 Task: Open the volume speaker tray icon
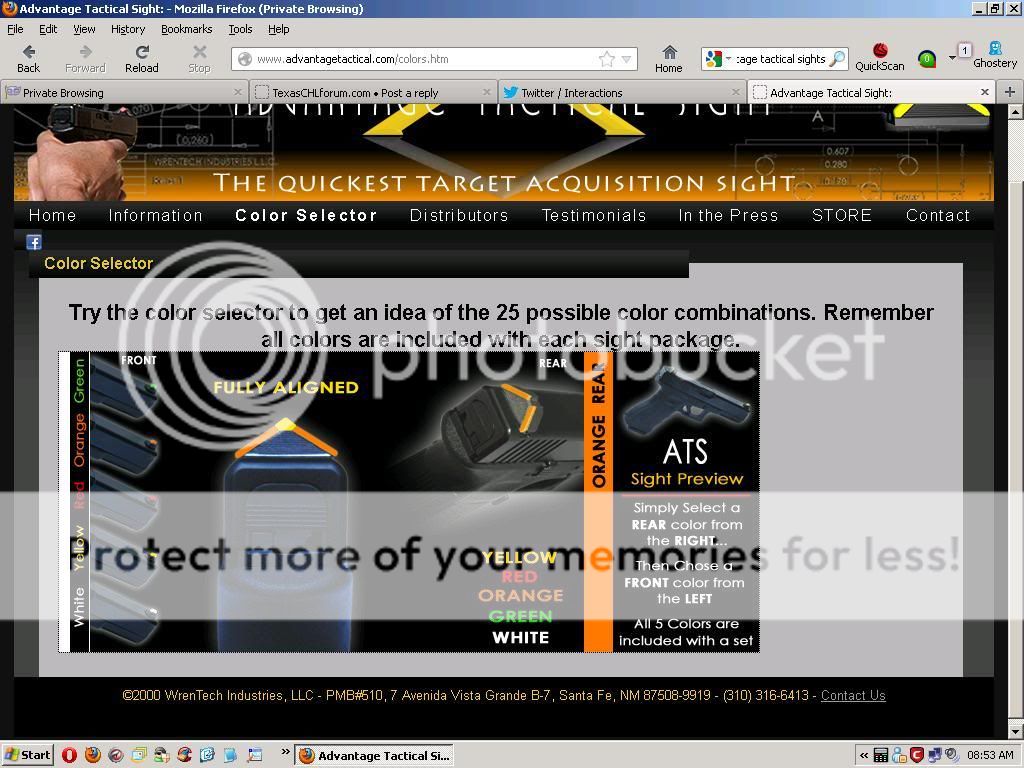tap(952, 756)
